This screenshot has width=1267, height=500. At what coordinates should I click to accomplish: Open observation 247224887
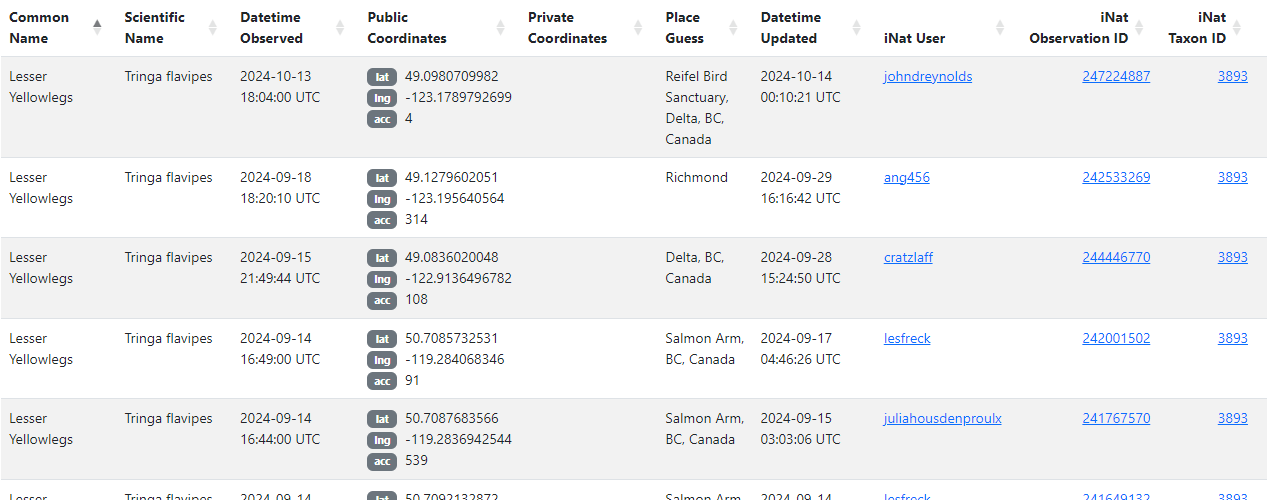(1115, 77)
